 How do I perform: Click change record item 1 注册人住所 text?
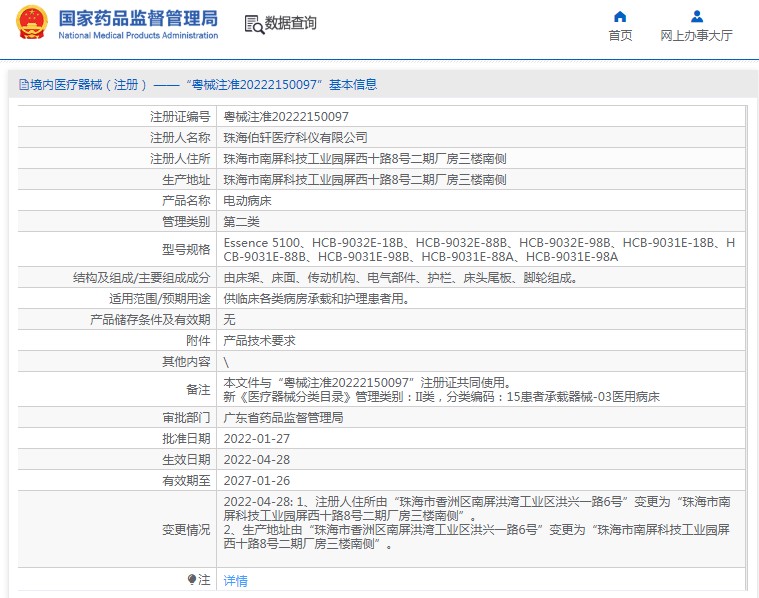coord(477,508)
